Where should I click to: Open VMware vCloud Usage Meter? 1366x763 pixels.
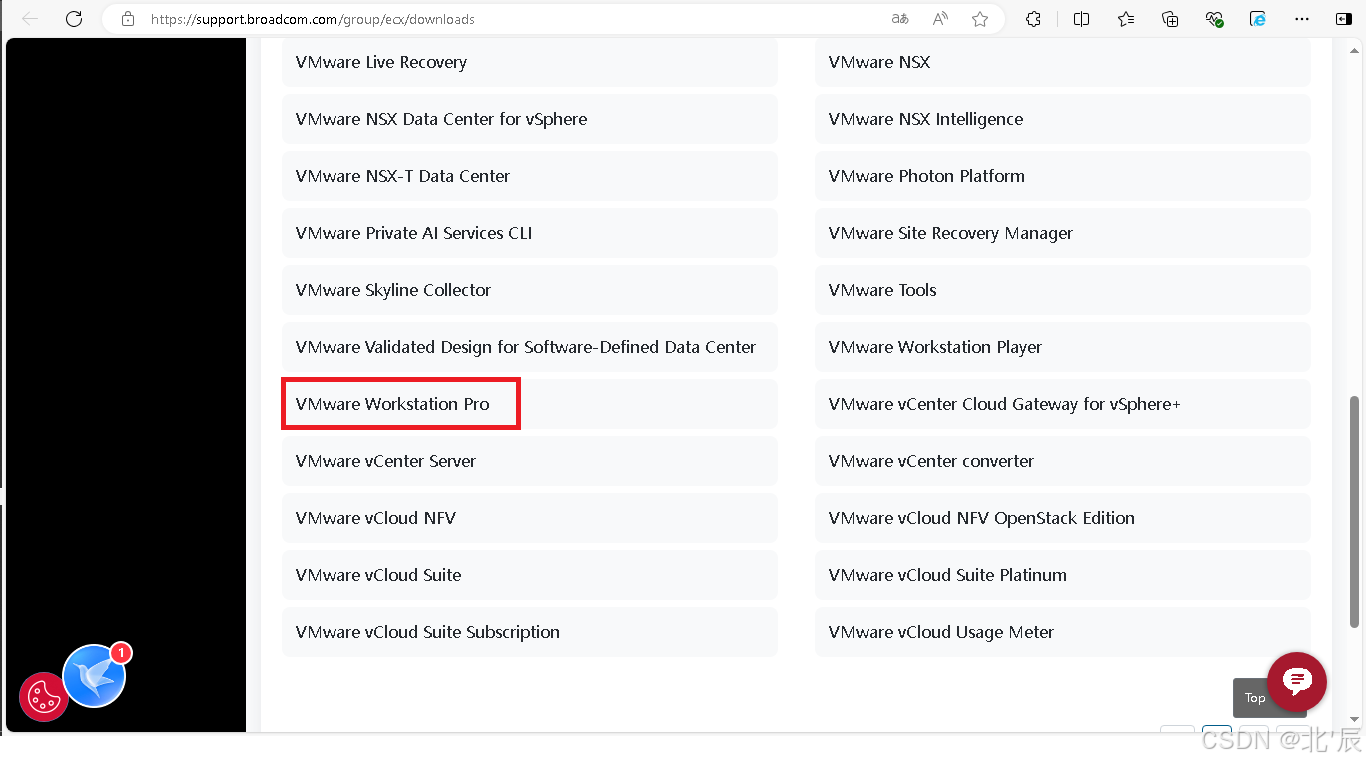1062,632
